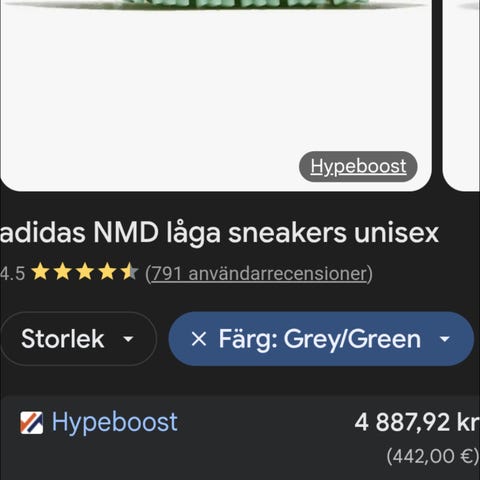Open the 791 användarrecensioner reviews link
480x480 pixels.
(259, 274)
